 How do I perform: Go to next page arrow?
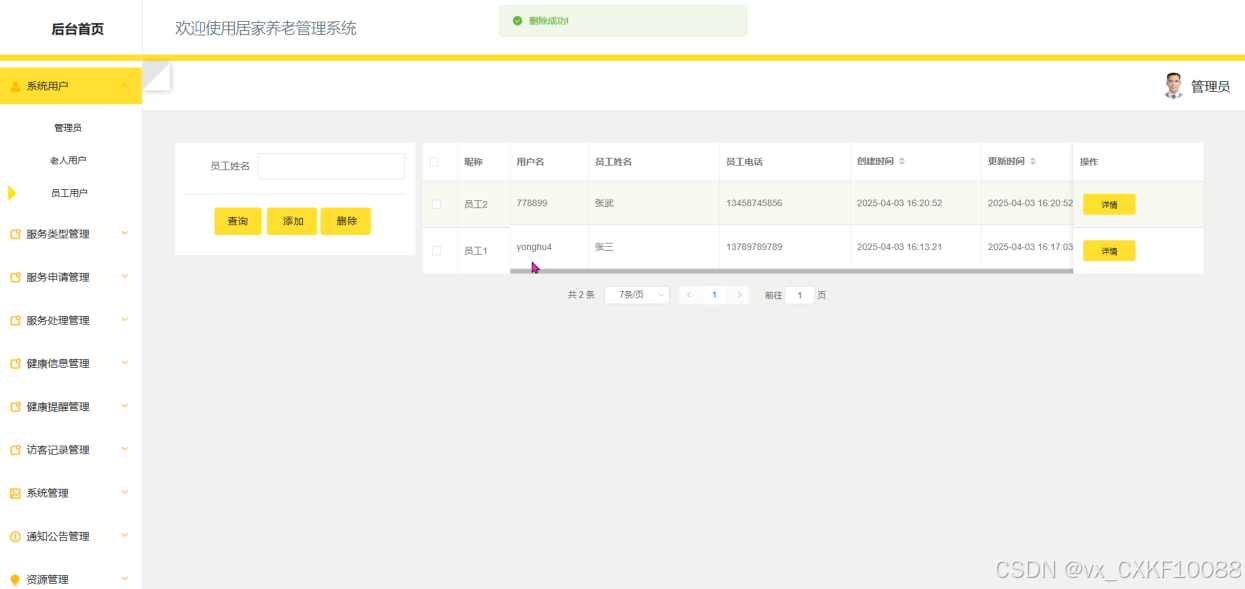(x=739, y=295)
